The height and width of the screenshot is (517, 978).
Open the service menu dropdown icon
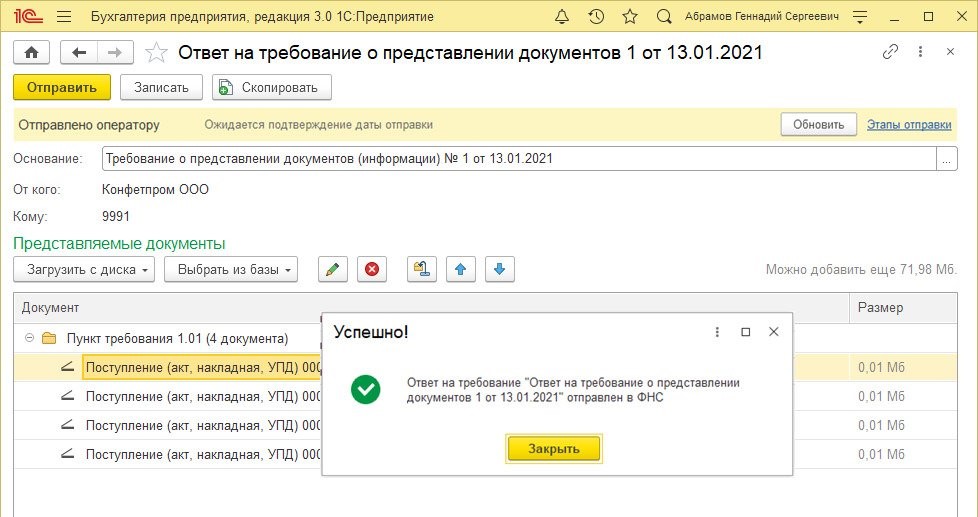coord(860,17)
